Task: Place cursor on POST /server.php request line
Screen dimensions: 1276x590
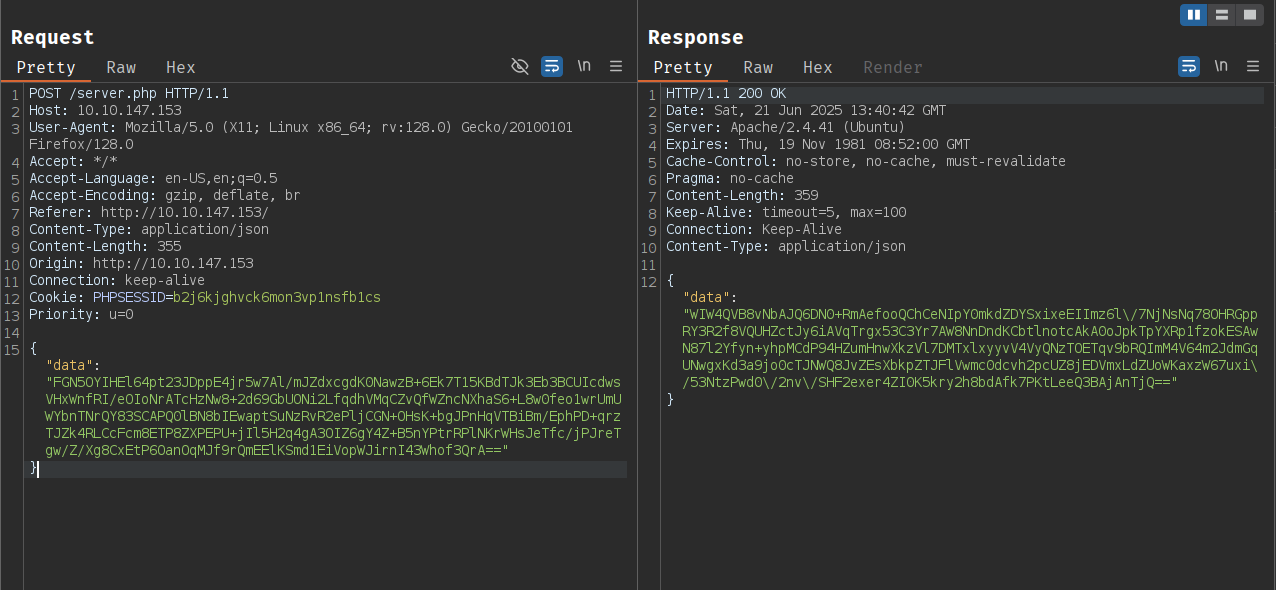Action: point(129,93)
